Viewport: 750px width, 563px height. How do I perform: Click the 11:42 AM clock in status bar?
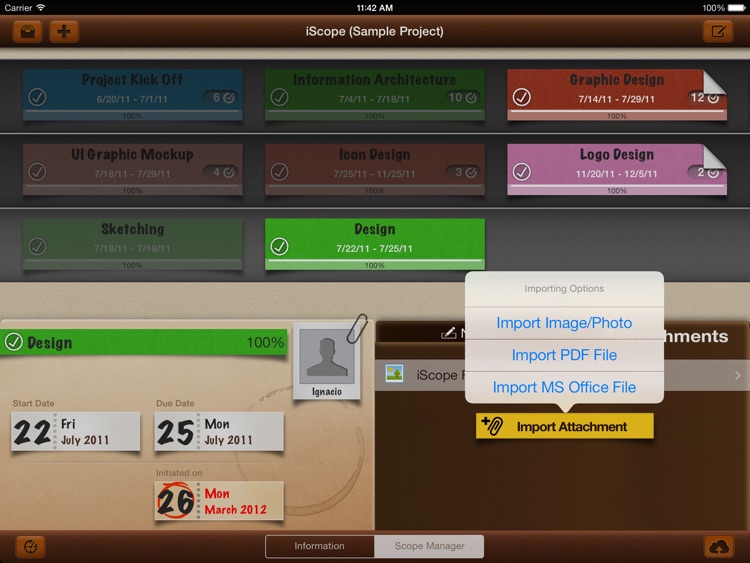click(375, 8)
